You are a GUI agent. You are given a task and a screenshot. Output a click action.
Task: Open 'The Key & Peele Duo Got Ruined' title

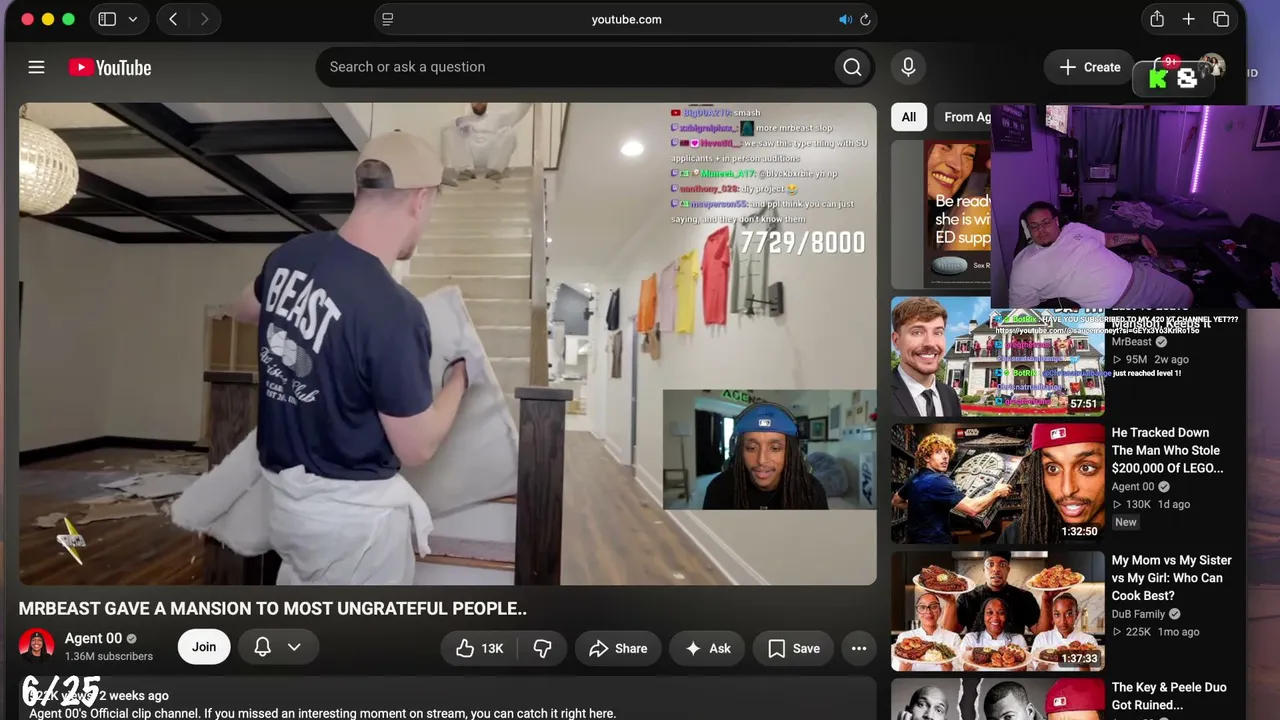1169,696
